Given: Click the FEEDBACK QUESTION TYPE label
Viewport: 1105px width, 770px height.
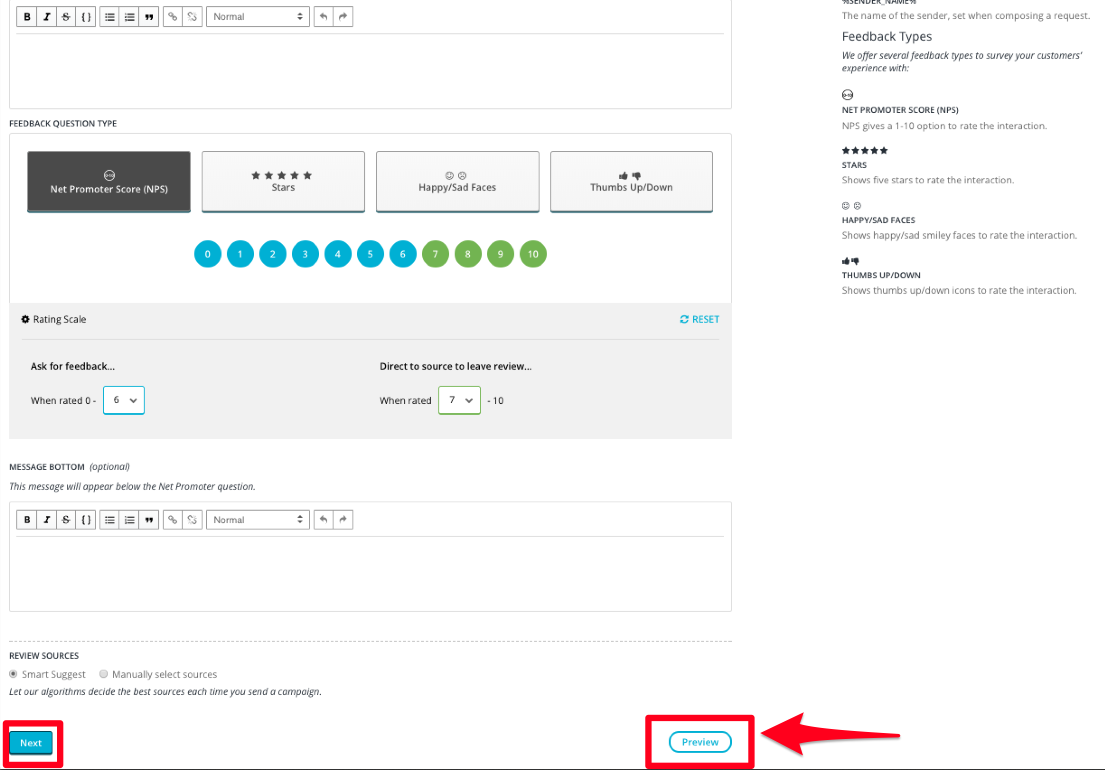Looking at the screenshot, I should pyautogui.click(x=63, y=123).
